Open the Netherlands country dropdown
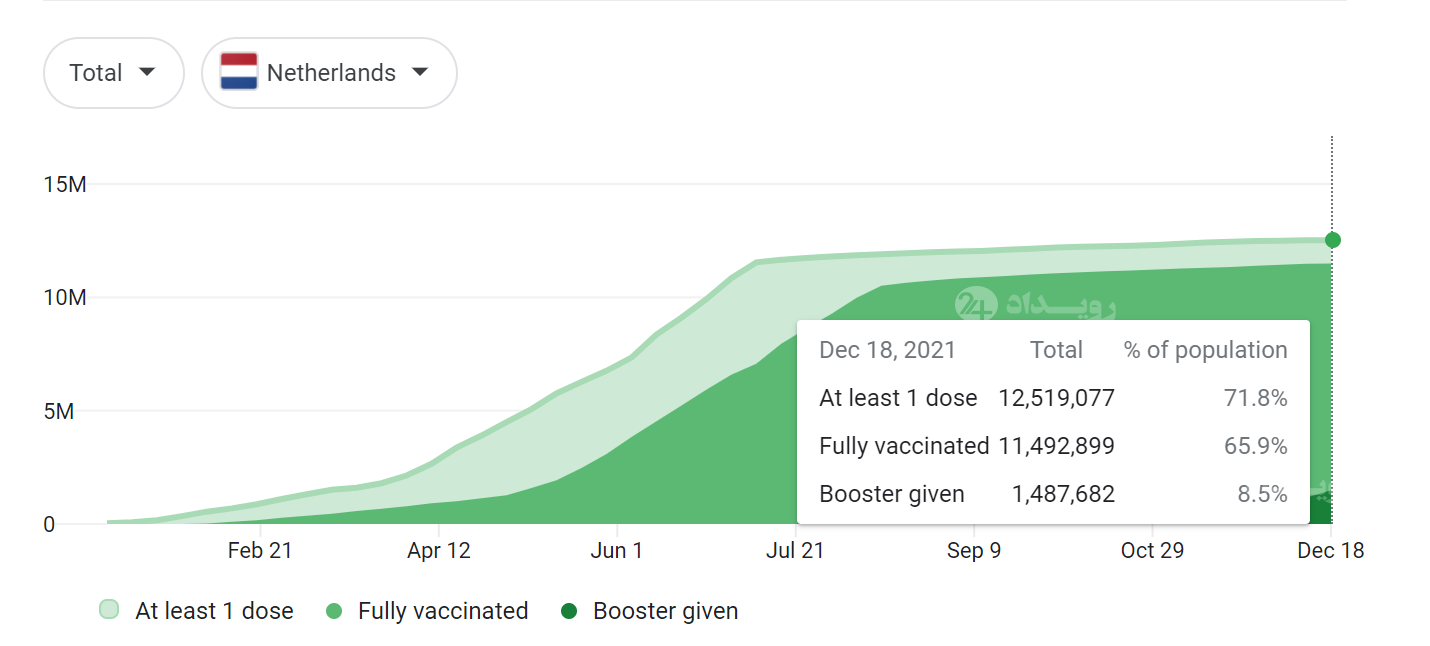 point(329,73)
